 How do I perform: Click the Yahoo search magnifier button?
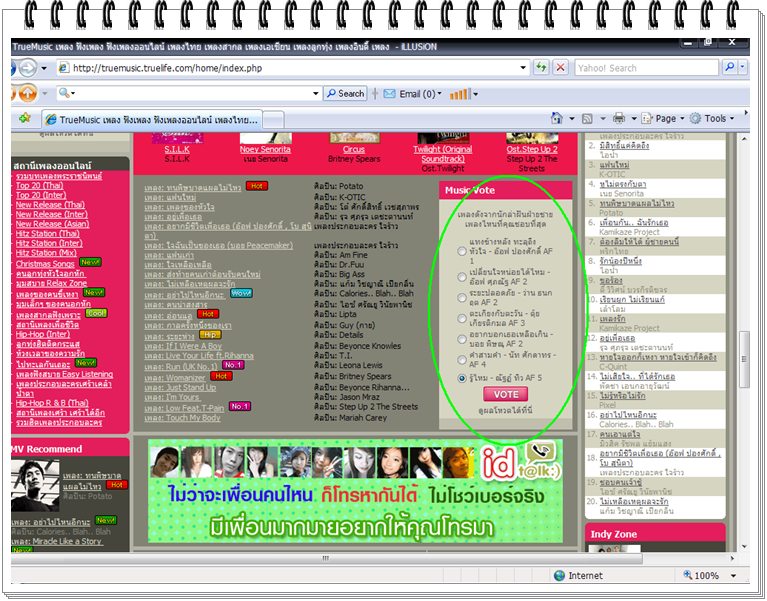pos(729,67)
